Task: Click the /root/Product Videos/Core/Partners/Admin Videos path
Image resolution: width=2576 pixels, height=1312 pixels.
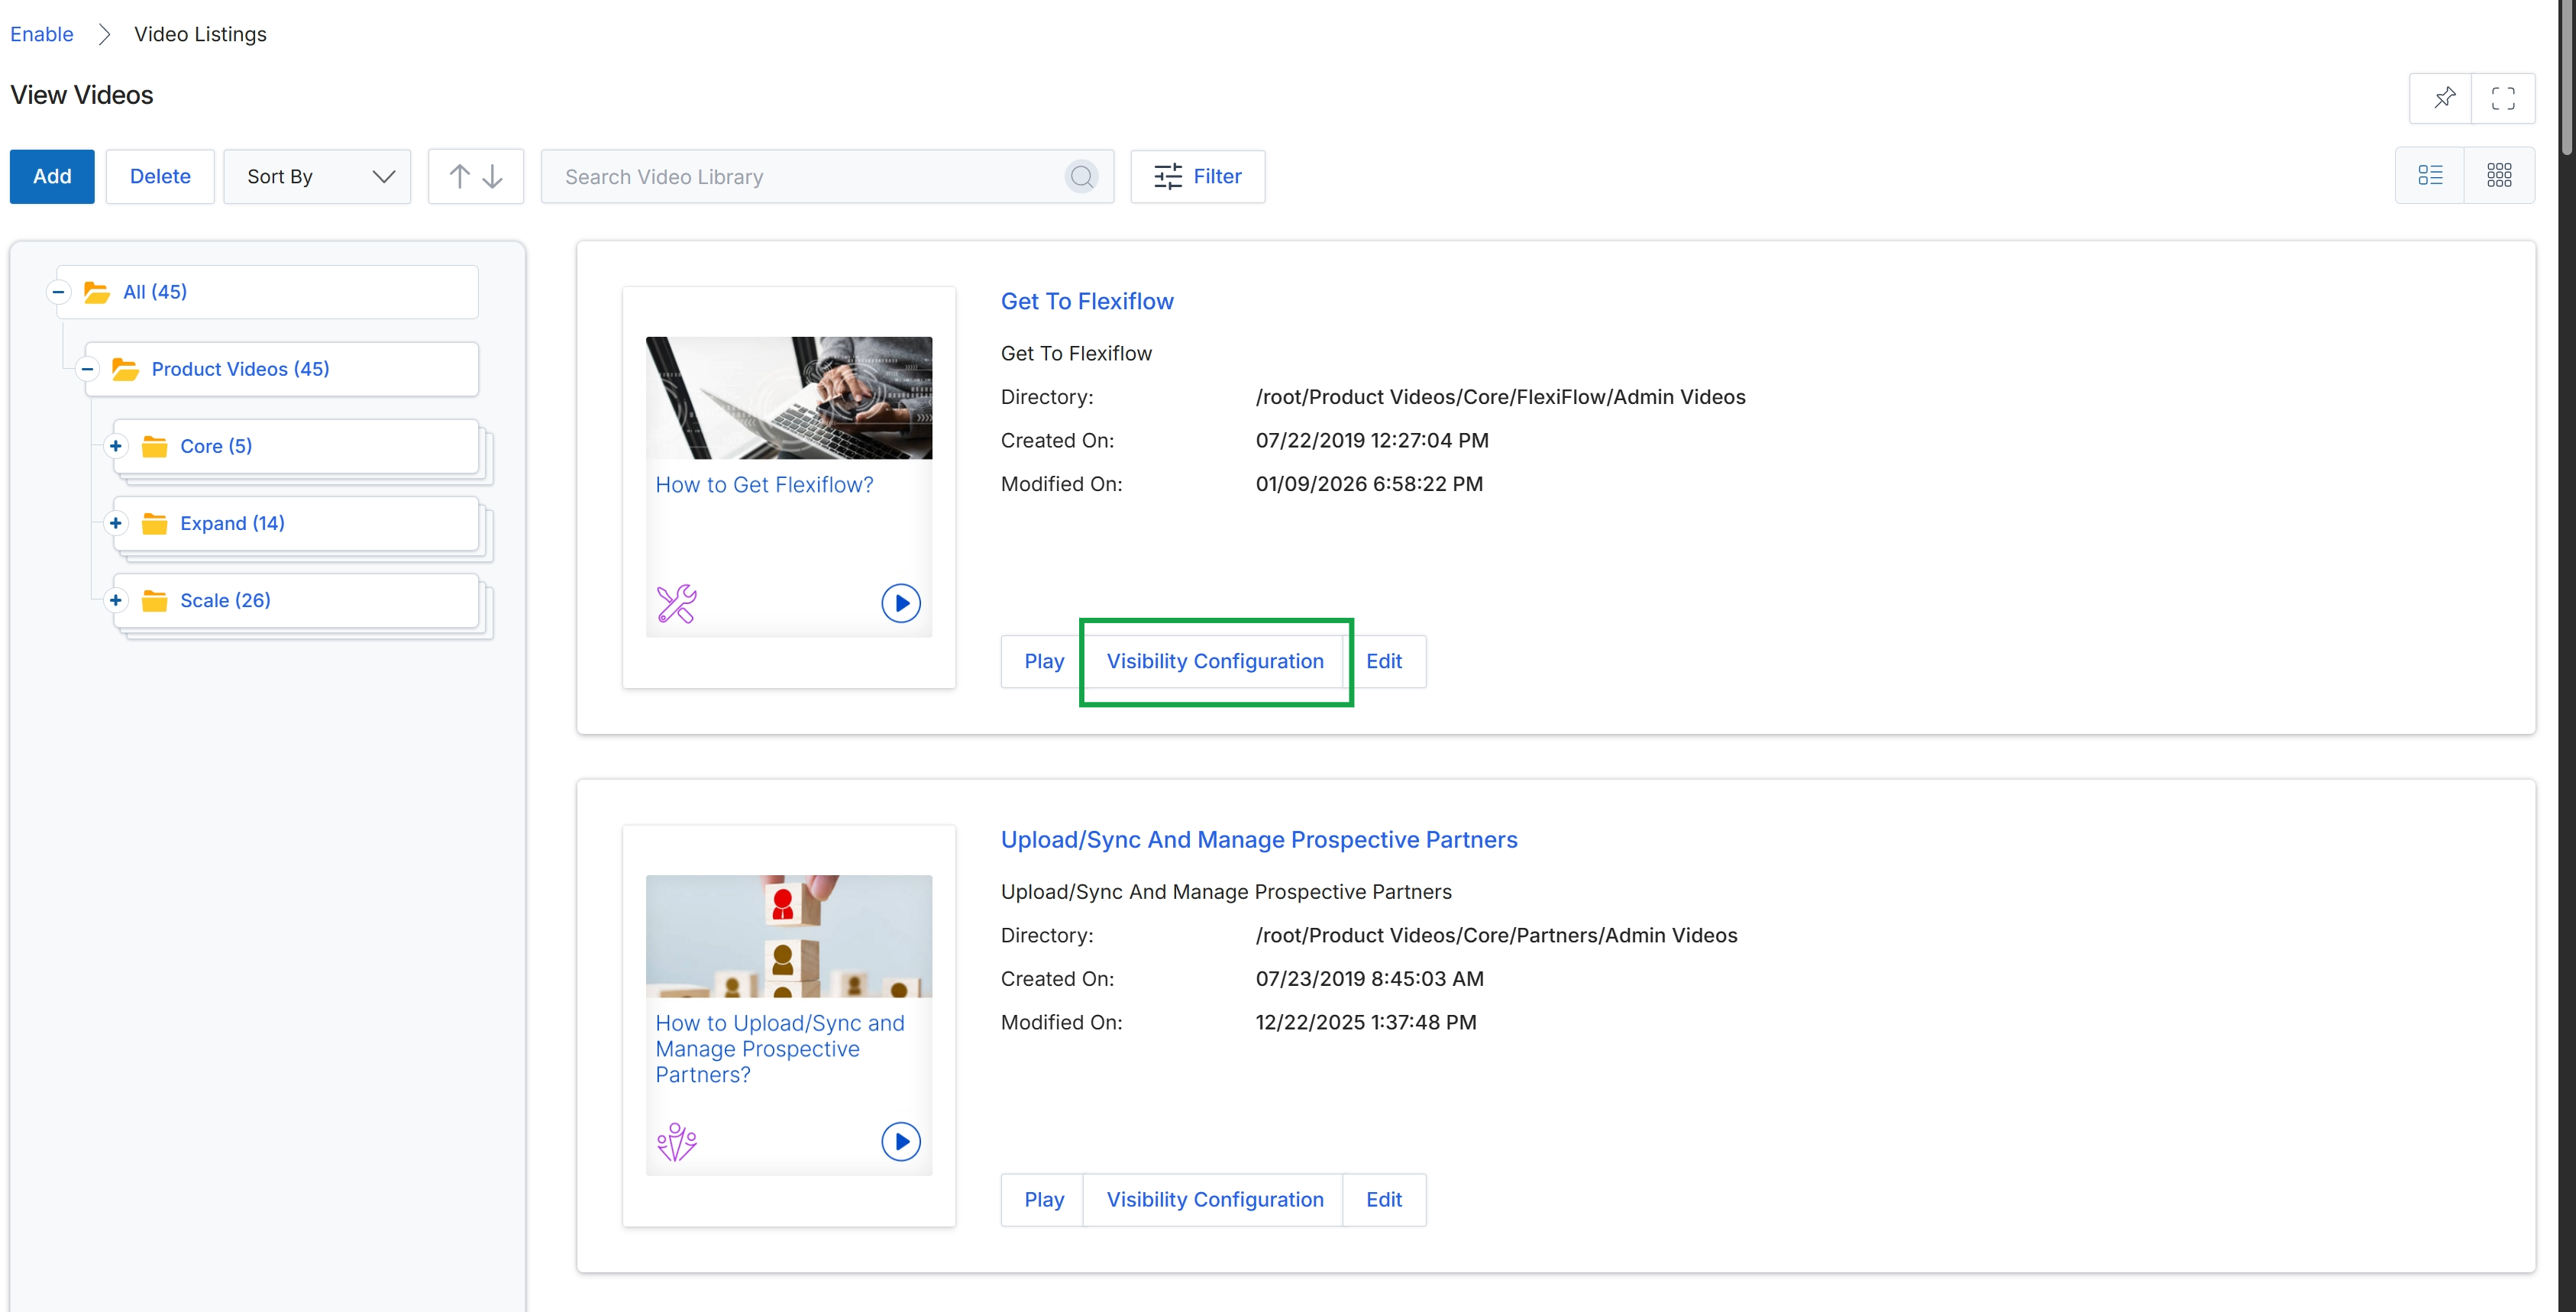Action: click(1496, 935)
